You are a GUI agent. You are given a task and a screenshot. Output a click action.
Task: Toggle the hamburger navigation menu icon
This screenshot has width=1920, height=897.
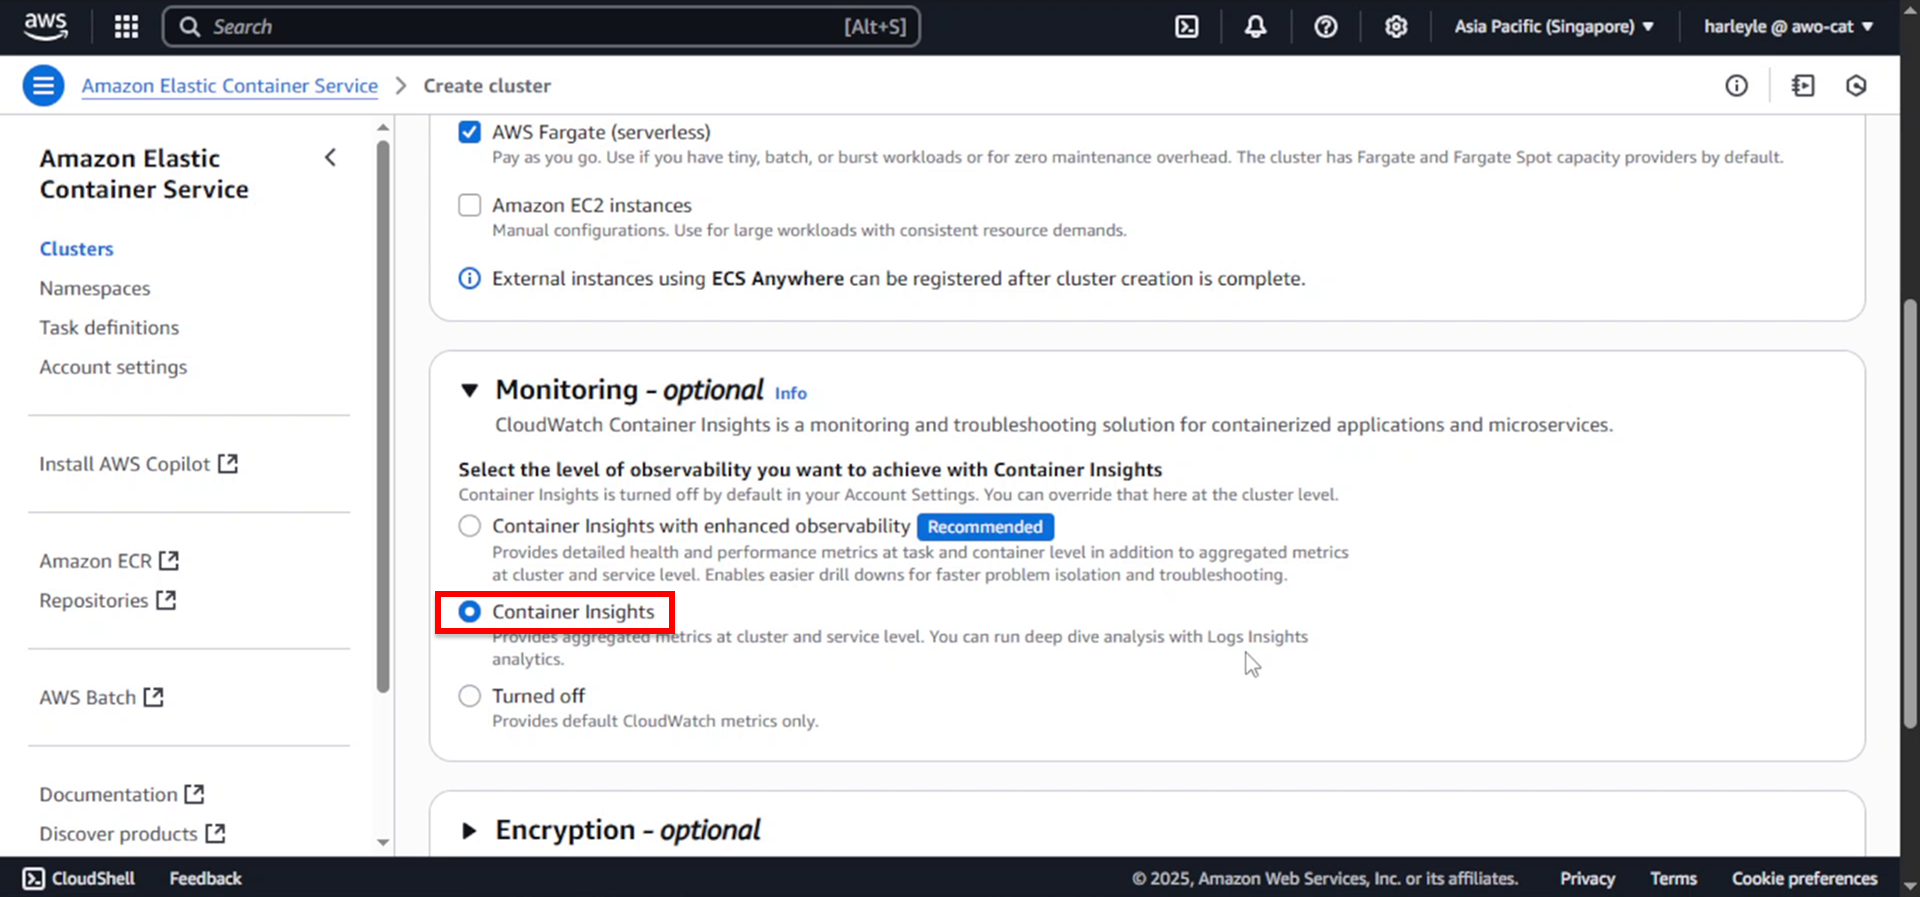(43, 86)
